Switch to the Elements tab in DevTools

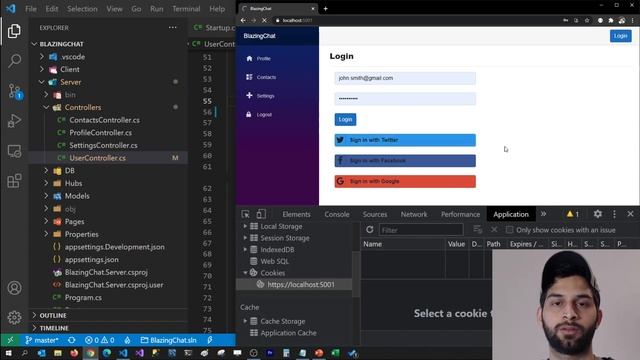pyautogui.click(x=296, y=214)
